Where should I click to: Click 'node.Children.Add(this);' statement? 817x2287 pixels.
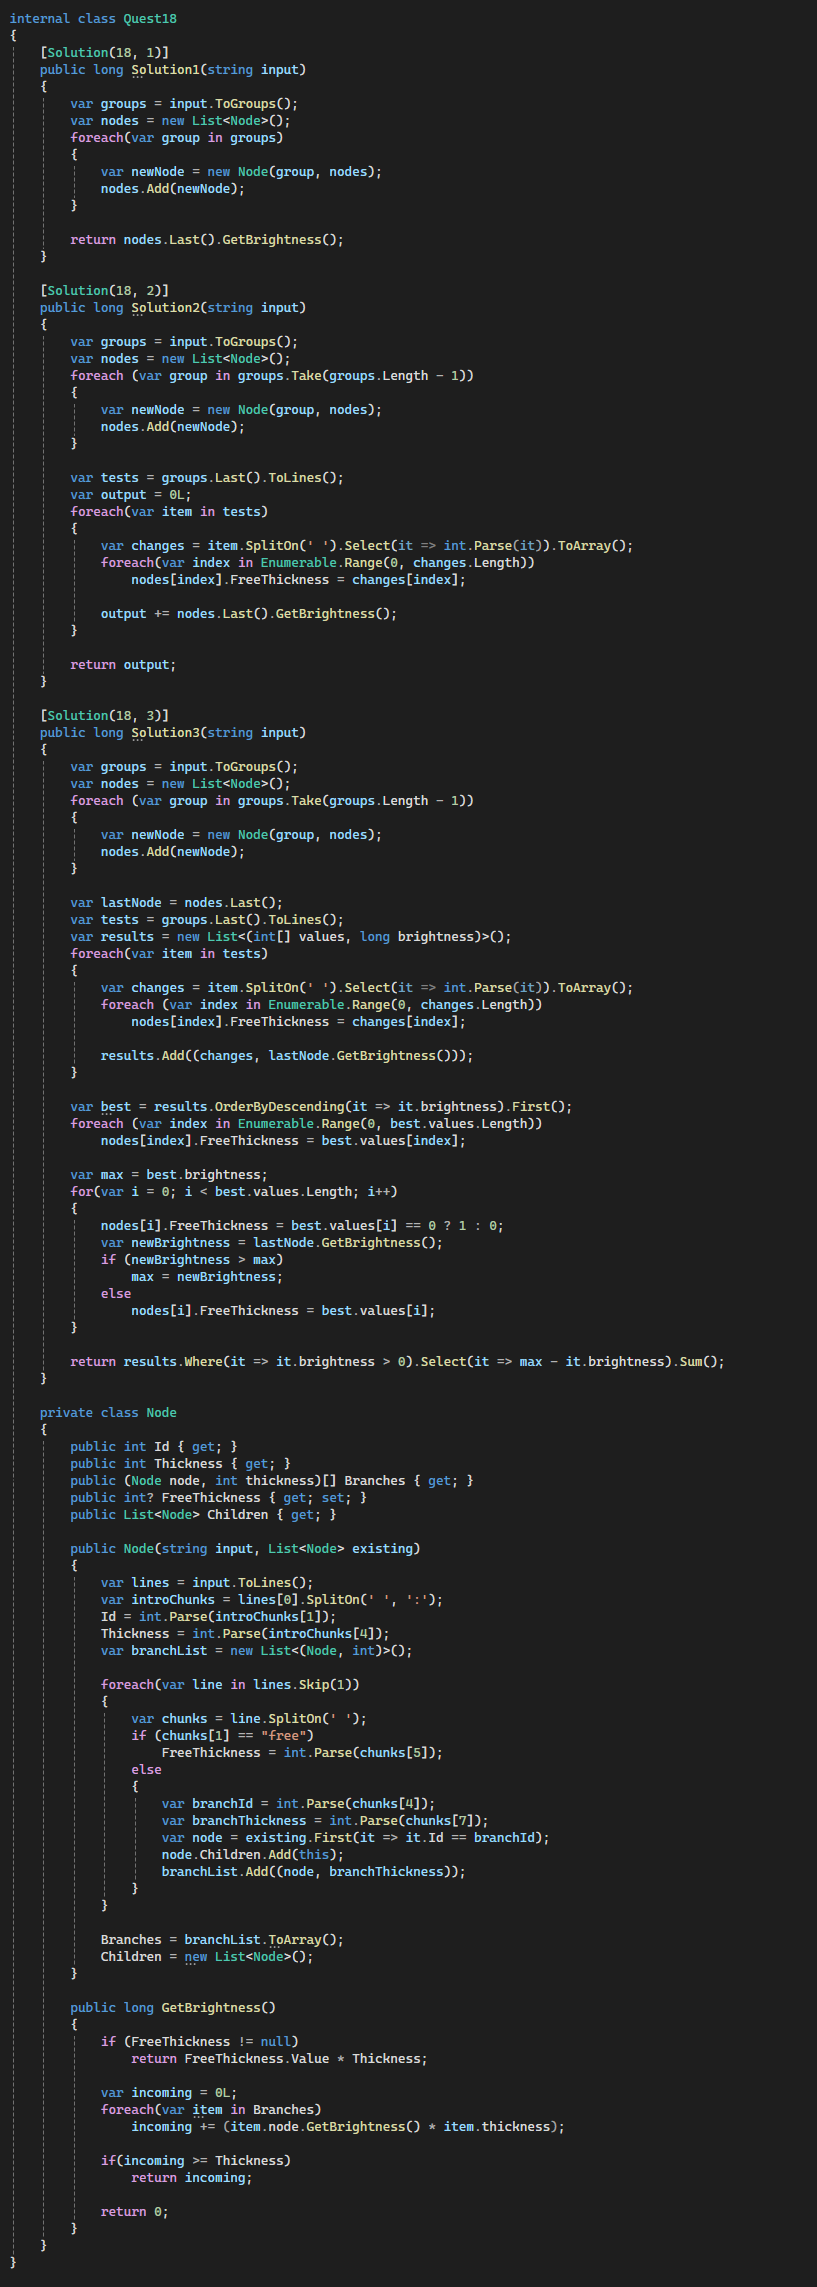point(253,1854)
